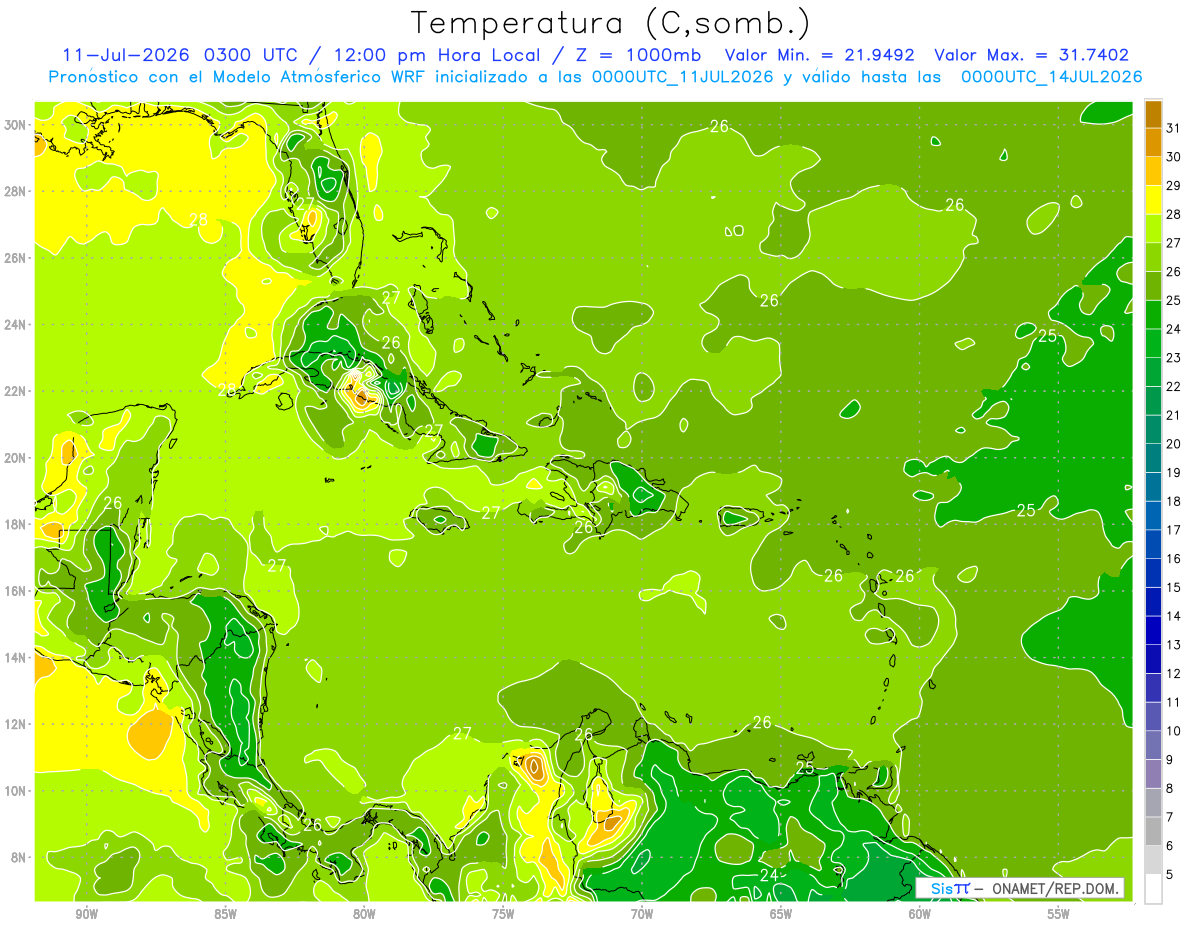Click the color bar swatch between 29 and 30

[1154, 171]
